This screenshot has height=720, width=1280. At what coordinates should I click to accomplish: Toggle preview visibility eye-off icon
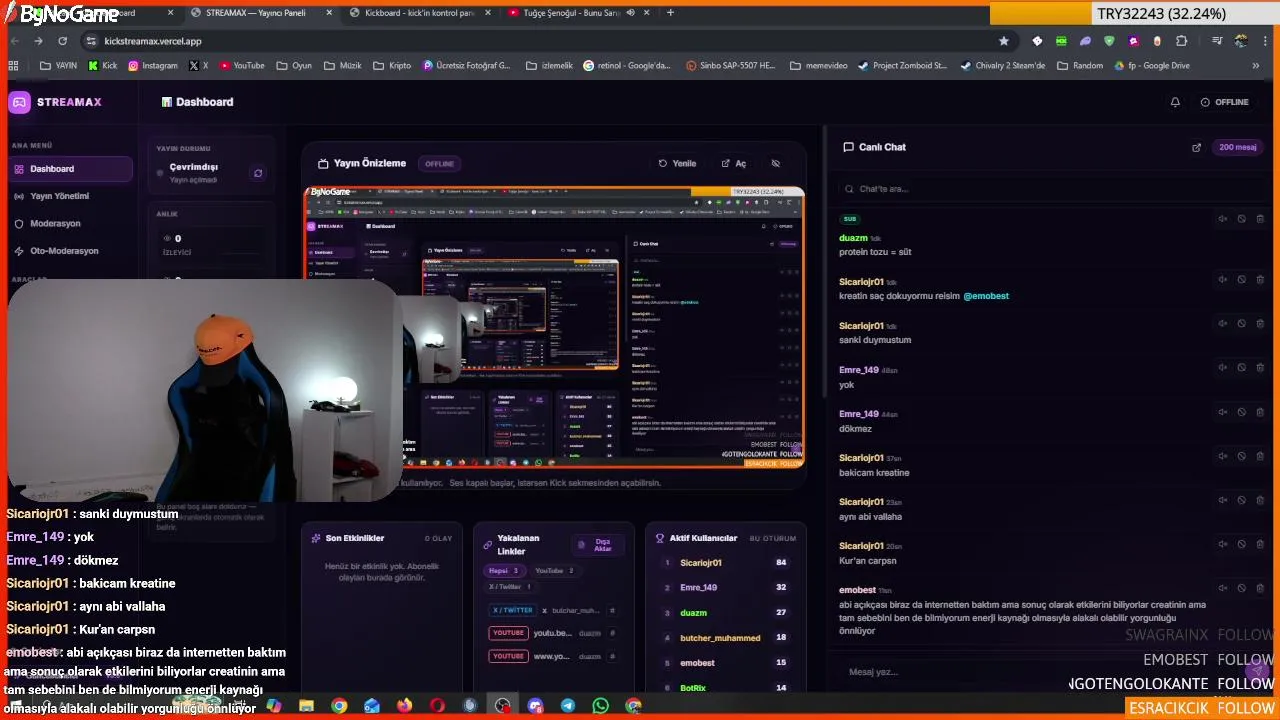(775, 163)
